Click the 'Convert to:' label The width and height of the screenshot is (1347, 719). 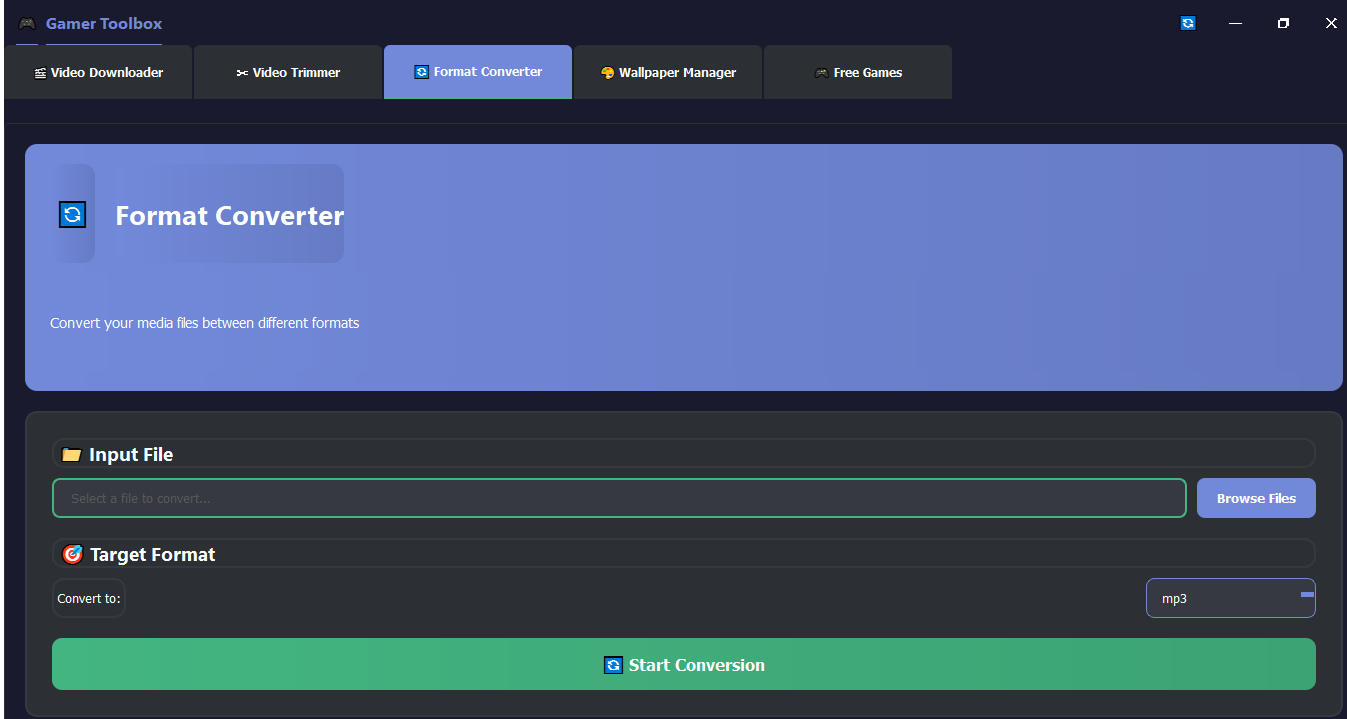coord(89,598)
